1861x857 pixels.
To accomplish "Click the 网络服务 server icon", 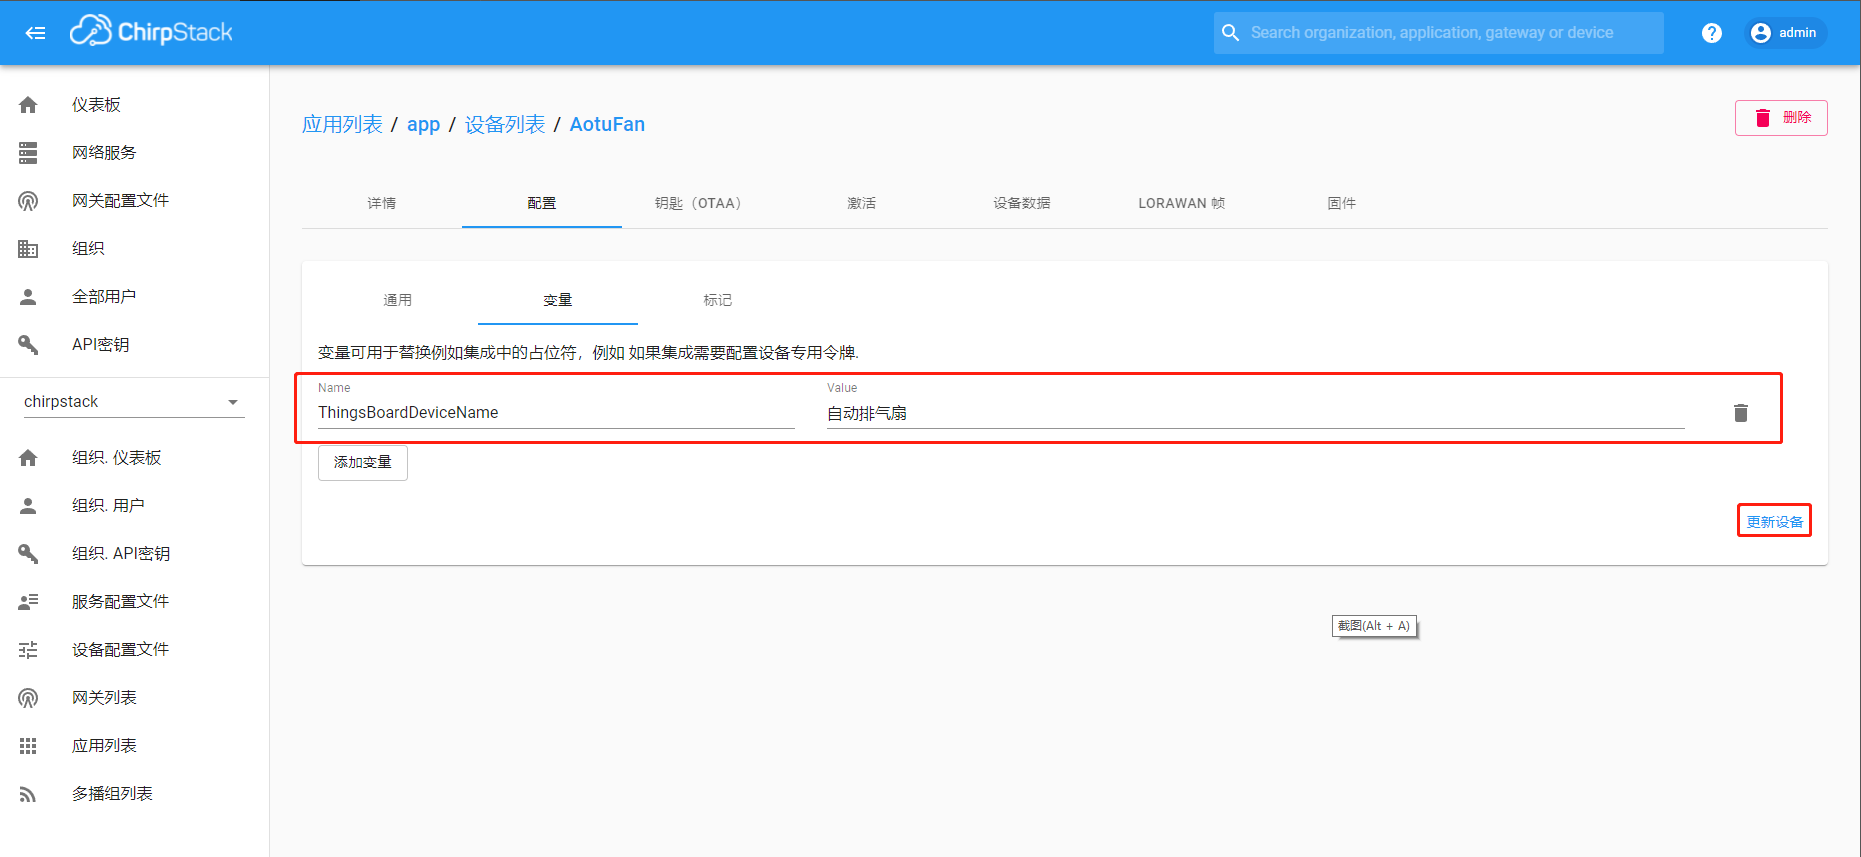I will pos(28,153).
